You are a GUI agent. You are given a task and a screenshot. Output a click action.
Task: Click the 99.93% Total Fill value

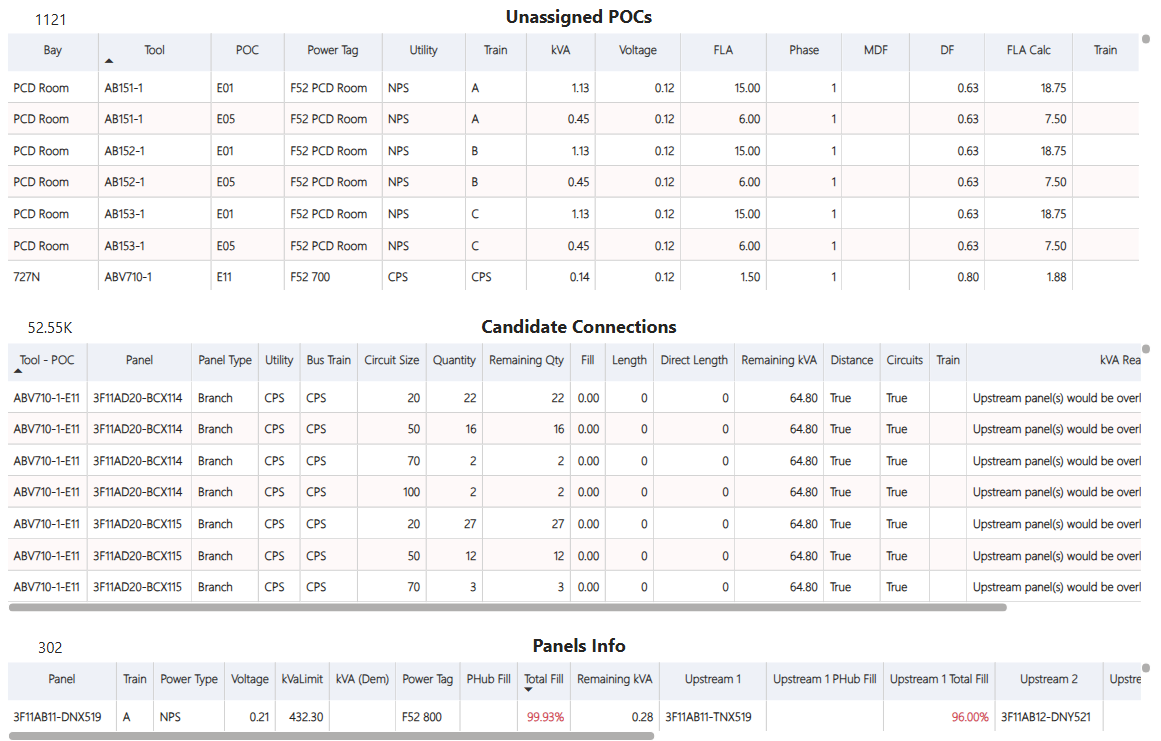545,716
